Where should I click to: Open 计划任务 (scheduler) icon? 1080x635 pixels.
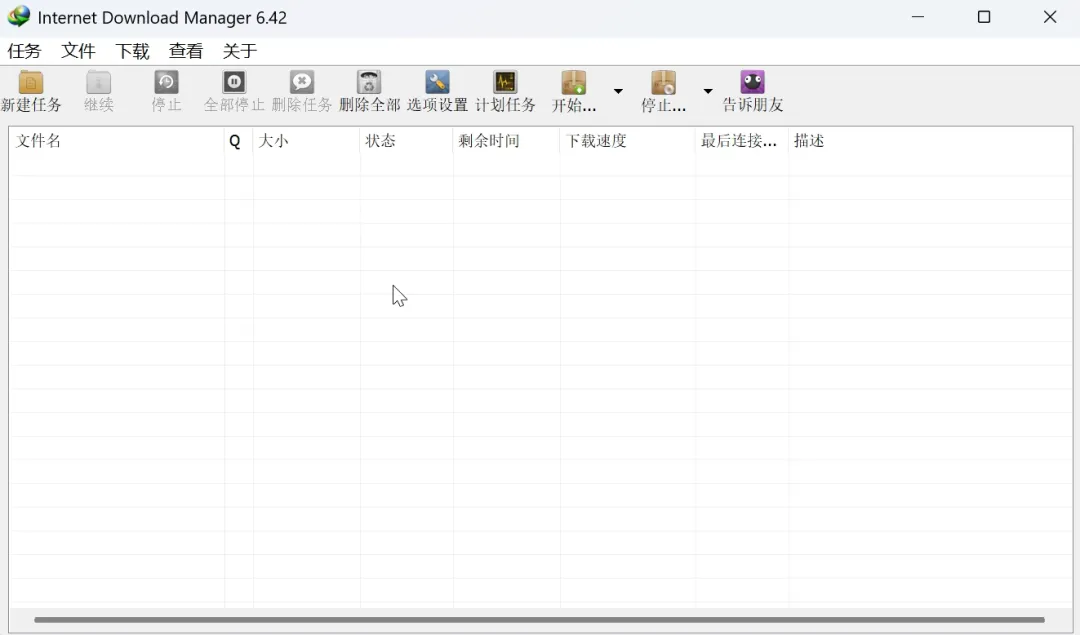[505, 83]
